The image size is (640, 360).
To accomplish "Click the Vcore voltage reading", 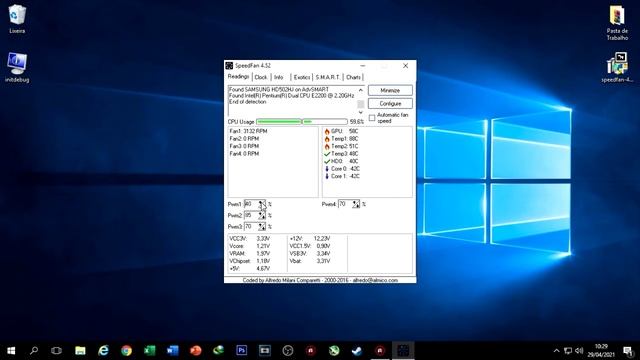I will tap(249, 246).
